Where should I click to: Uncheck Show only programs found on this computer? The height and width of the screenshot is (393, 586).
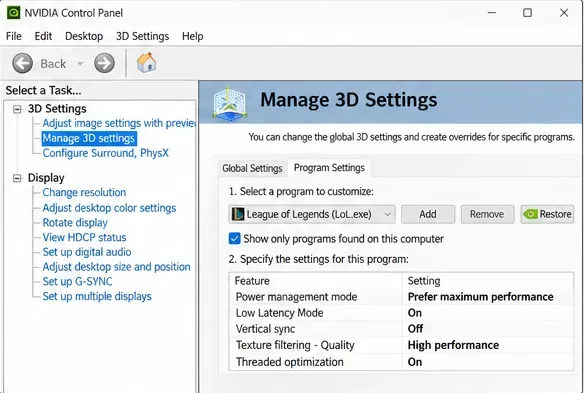tap(234, 238)
